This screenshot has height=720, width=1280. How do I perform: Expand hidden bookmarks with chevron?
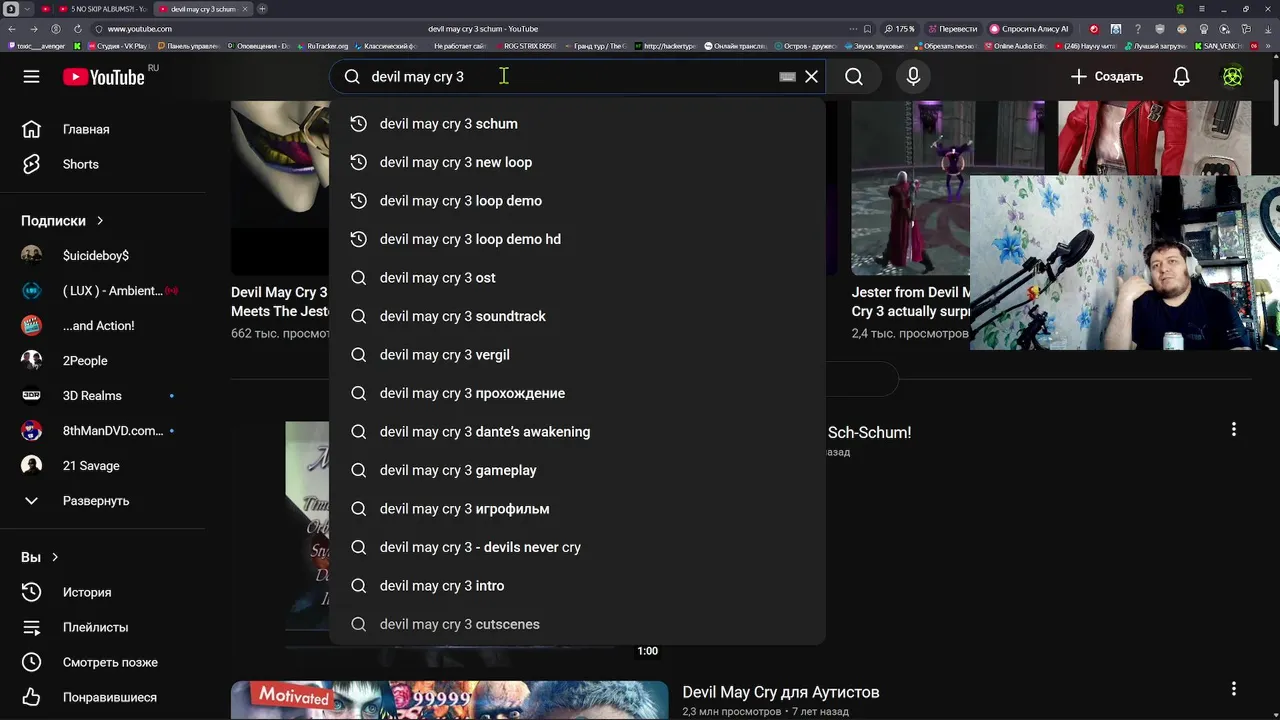(1267, 46)
